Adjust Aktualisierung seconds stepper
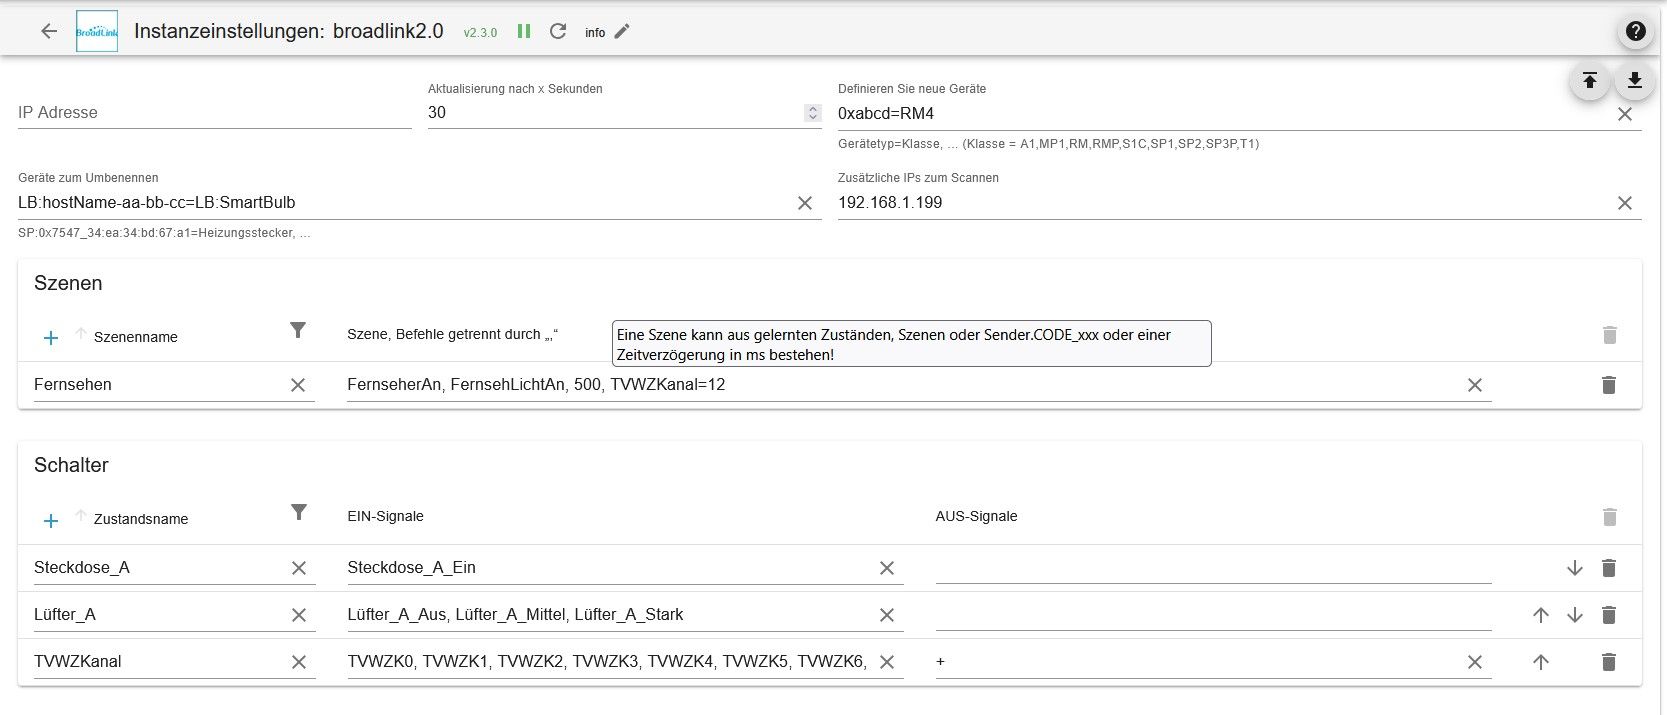1667x715 pixels. coord(813,113)
